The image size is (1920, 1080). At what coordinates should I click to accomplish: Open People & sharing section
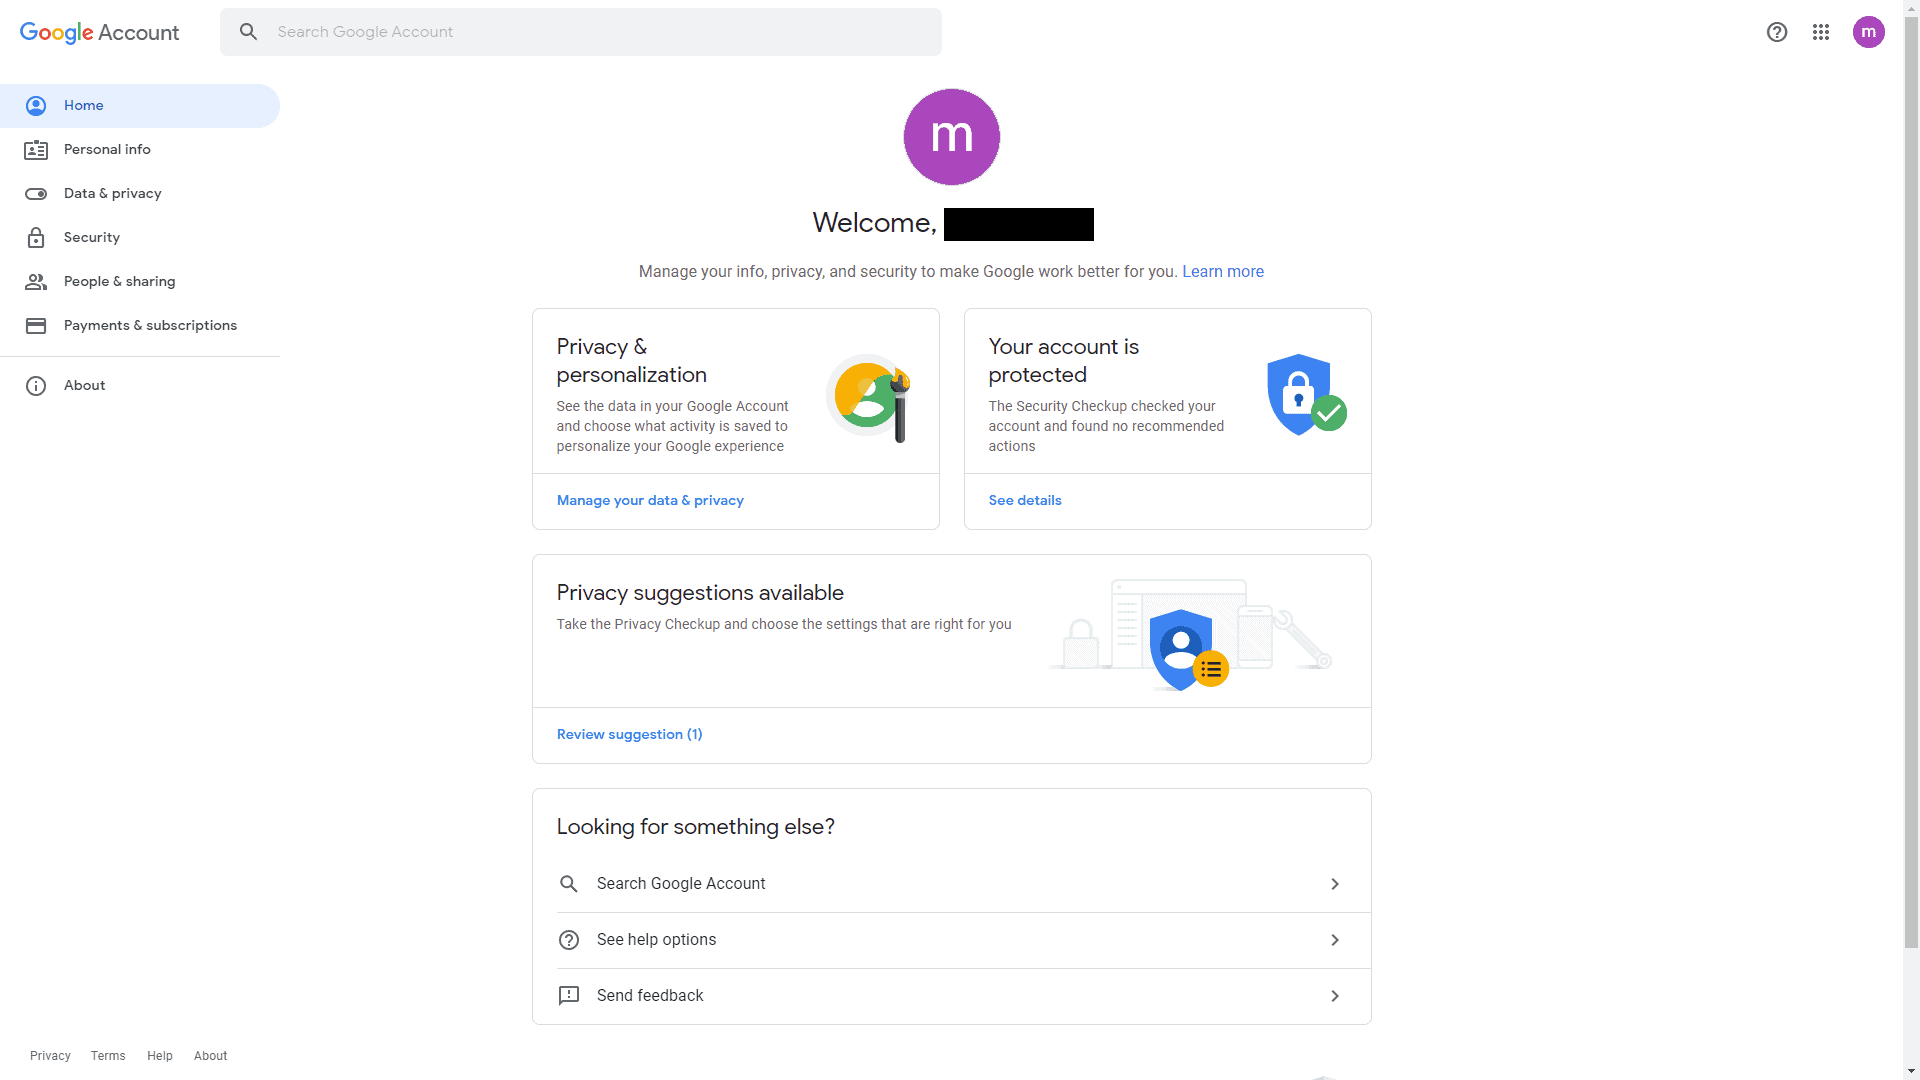[x=140, y=282]
